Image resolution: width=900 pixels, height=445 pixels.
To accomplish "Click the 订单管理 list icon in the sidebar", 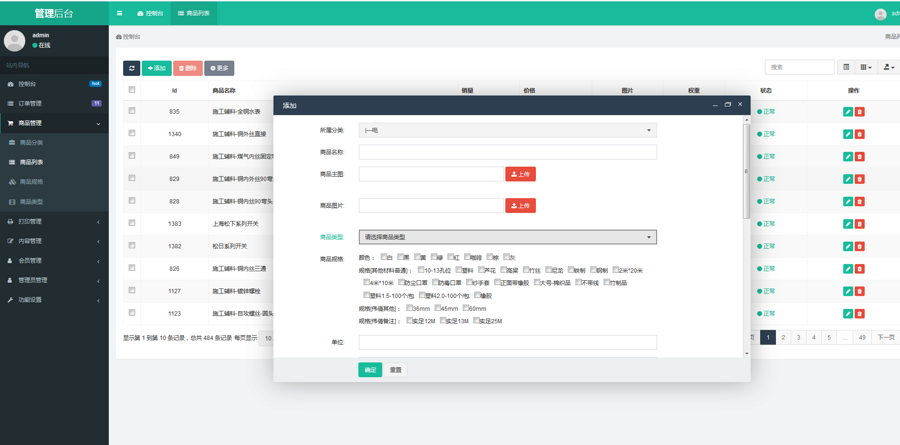I will coord(10,103).
